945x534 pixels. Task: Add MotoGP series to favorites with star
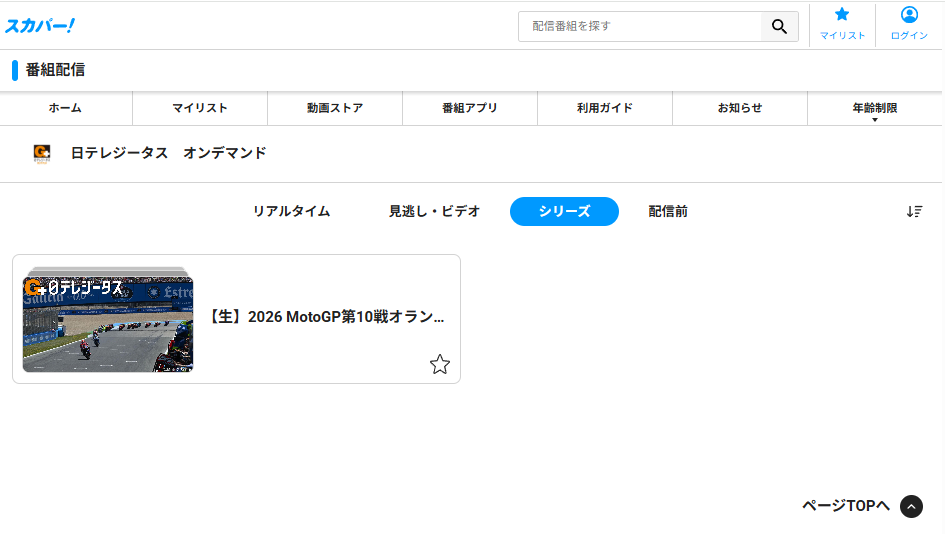pyautogui.click(x=440, y=364)
